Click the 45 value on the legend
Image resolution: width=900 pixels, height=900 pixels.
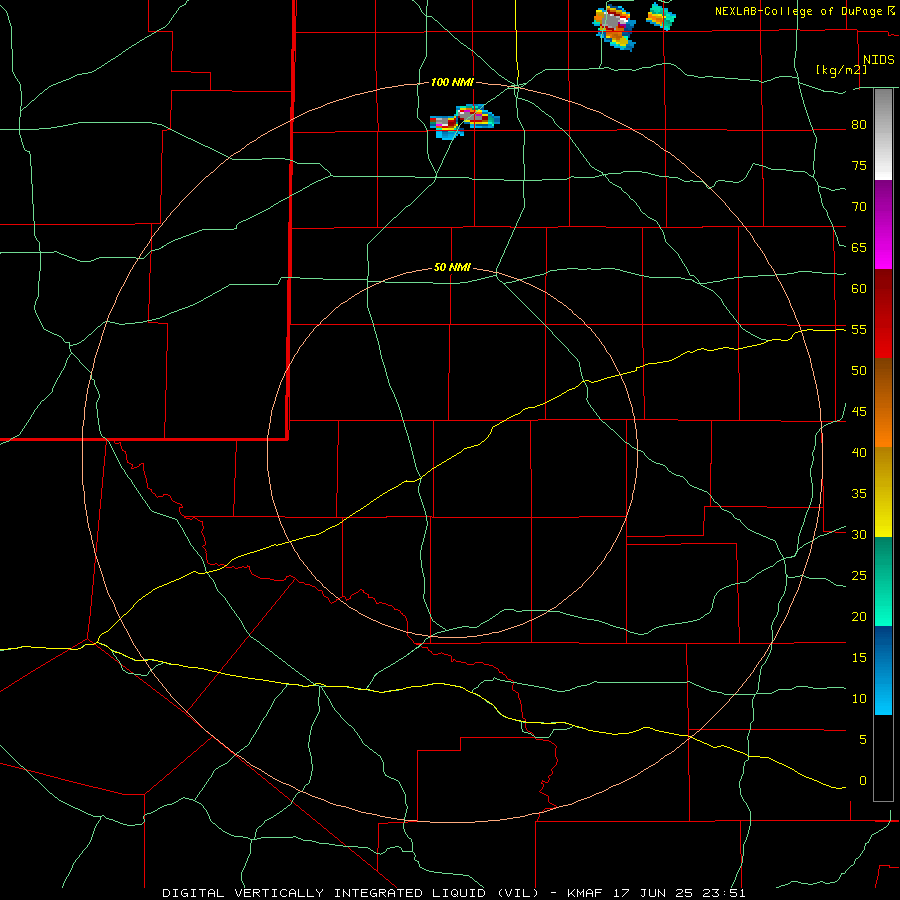pos(859,412)
